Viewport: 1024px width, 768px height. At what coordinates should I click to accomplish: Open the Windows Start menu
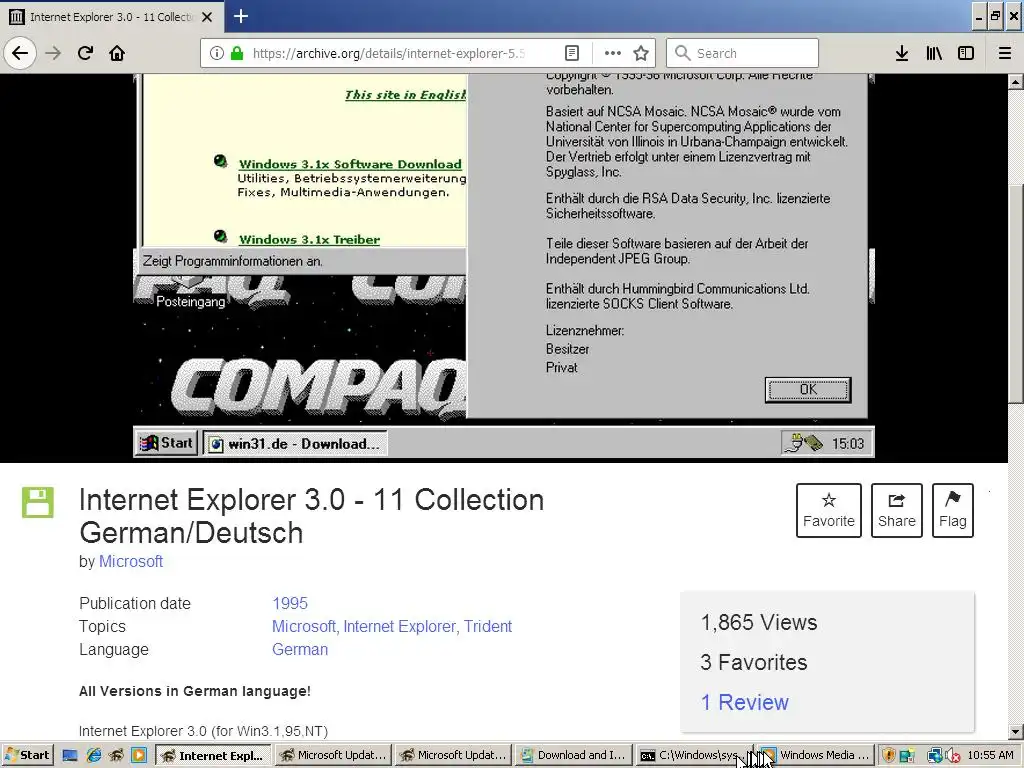click(x=27, y=756)
